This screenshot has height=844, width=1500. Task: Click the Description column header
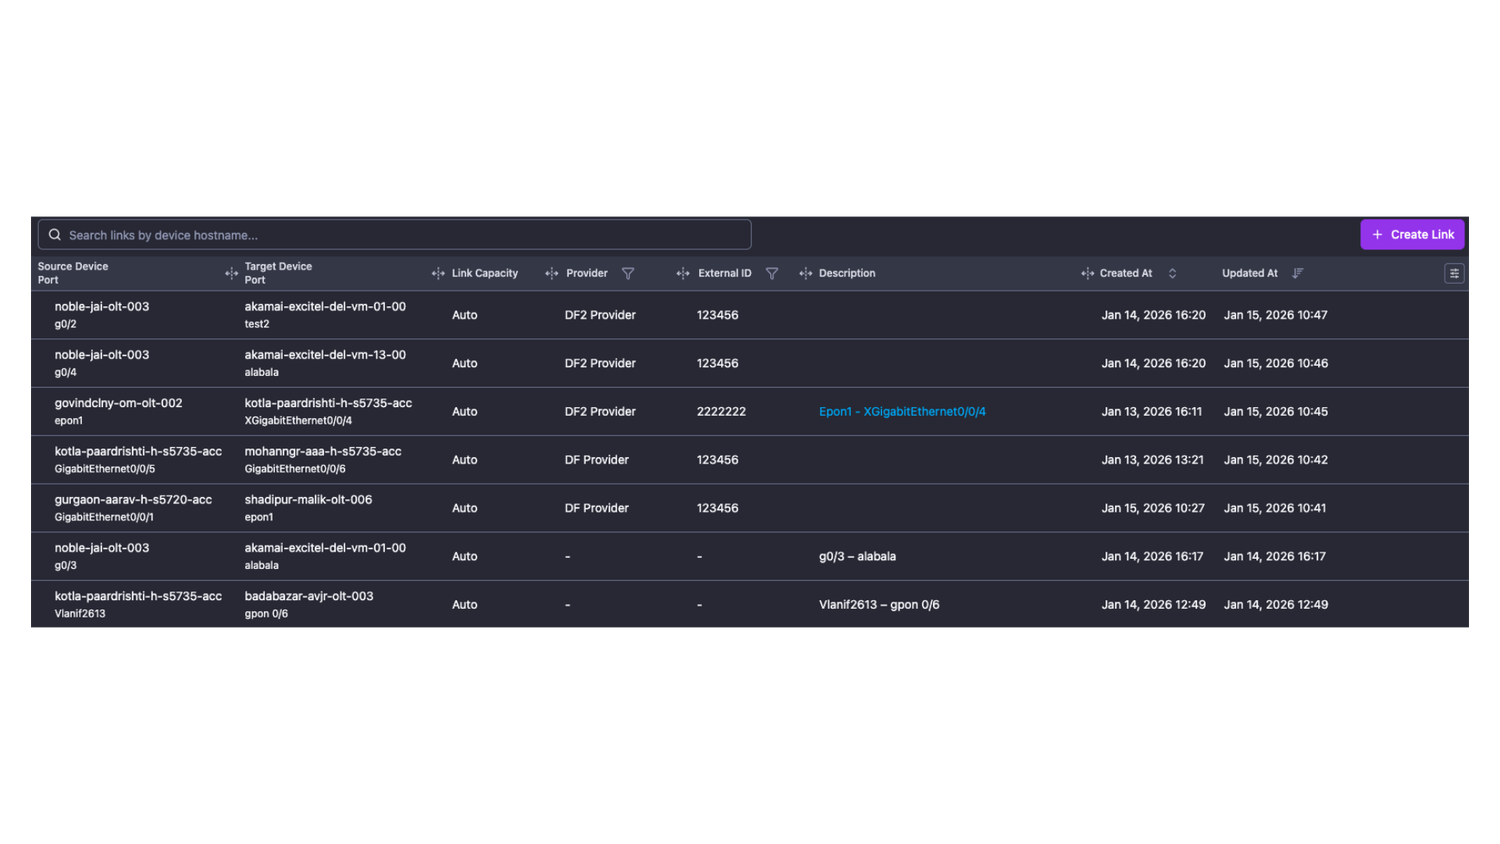847,273
